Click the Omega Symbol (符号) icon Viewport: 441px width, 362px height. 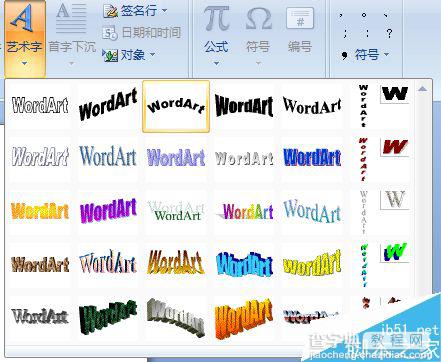pos(258,19)
